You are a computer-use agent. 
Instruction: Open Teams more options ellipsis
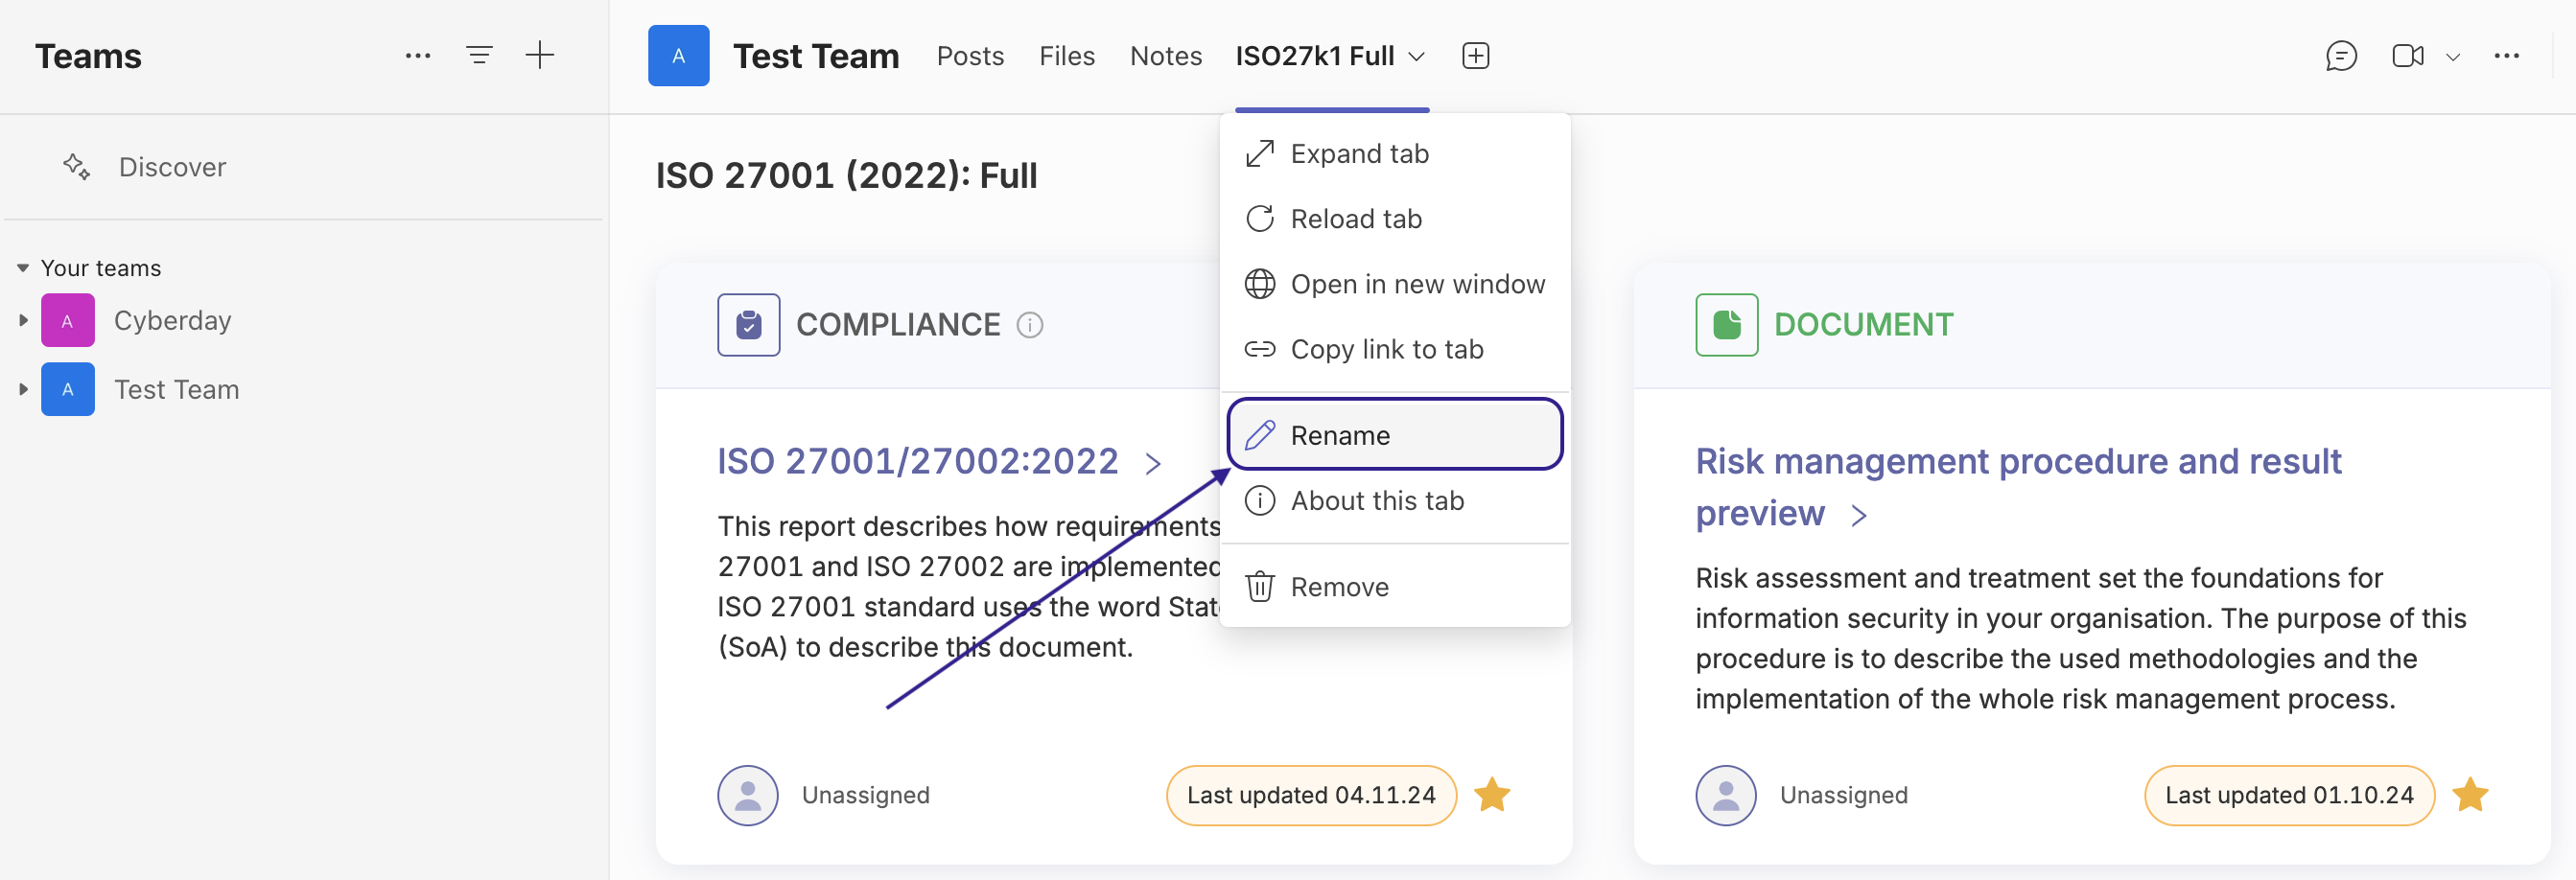[418, 56]
